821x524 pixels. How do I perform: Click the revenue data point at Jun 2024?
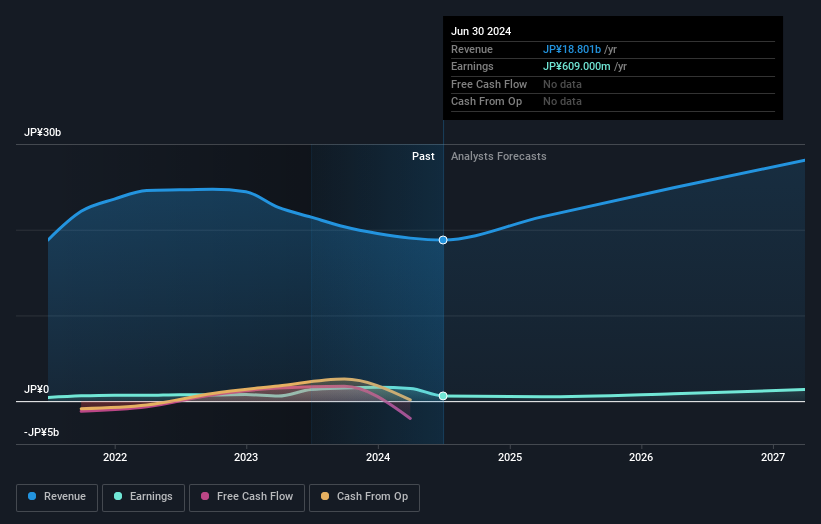click(x=443, y=240)
